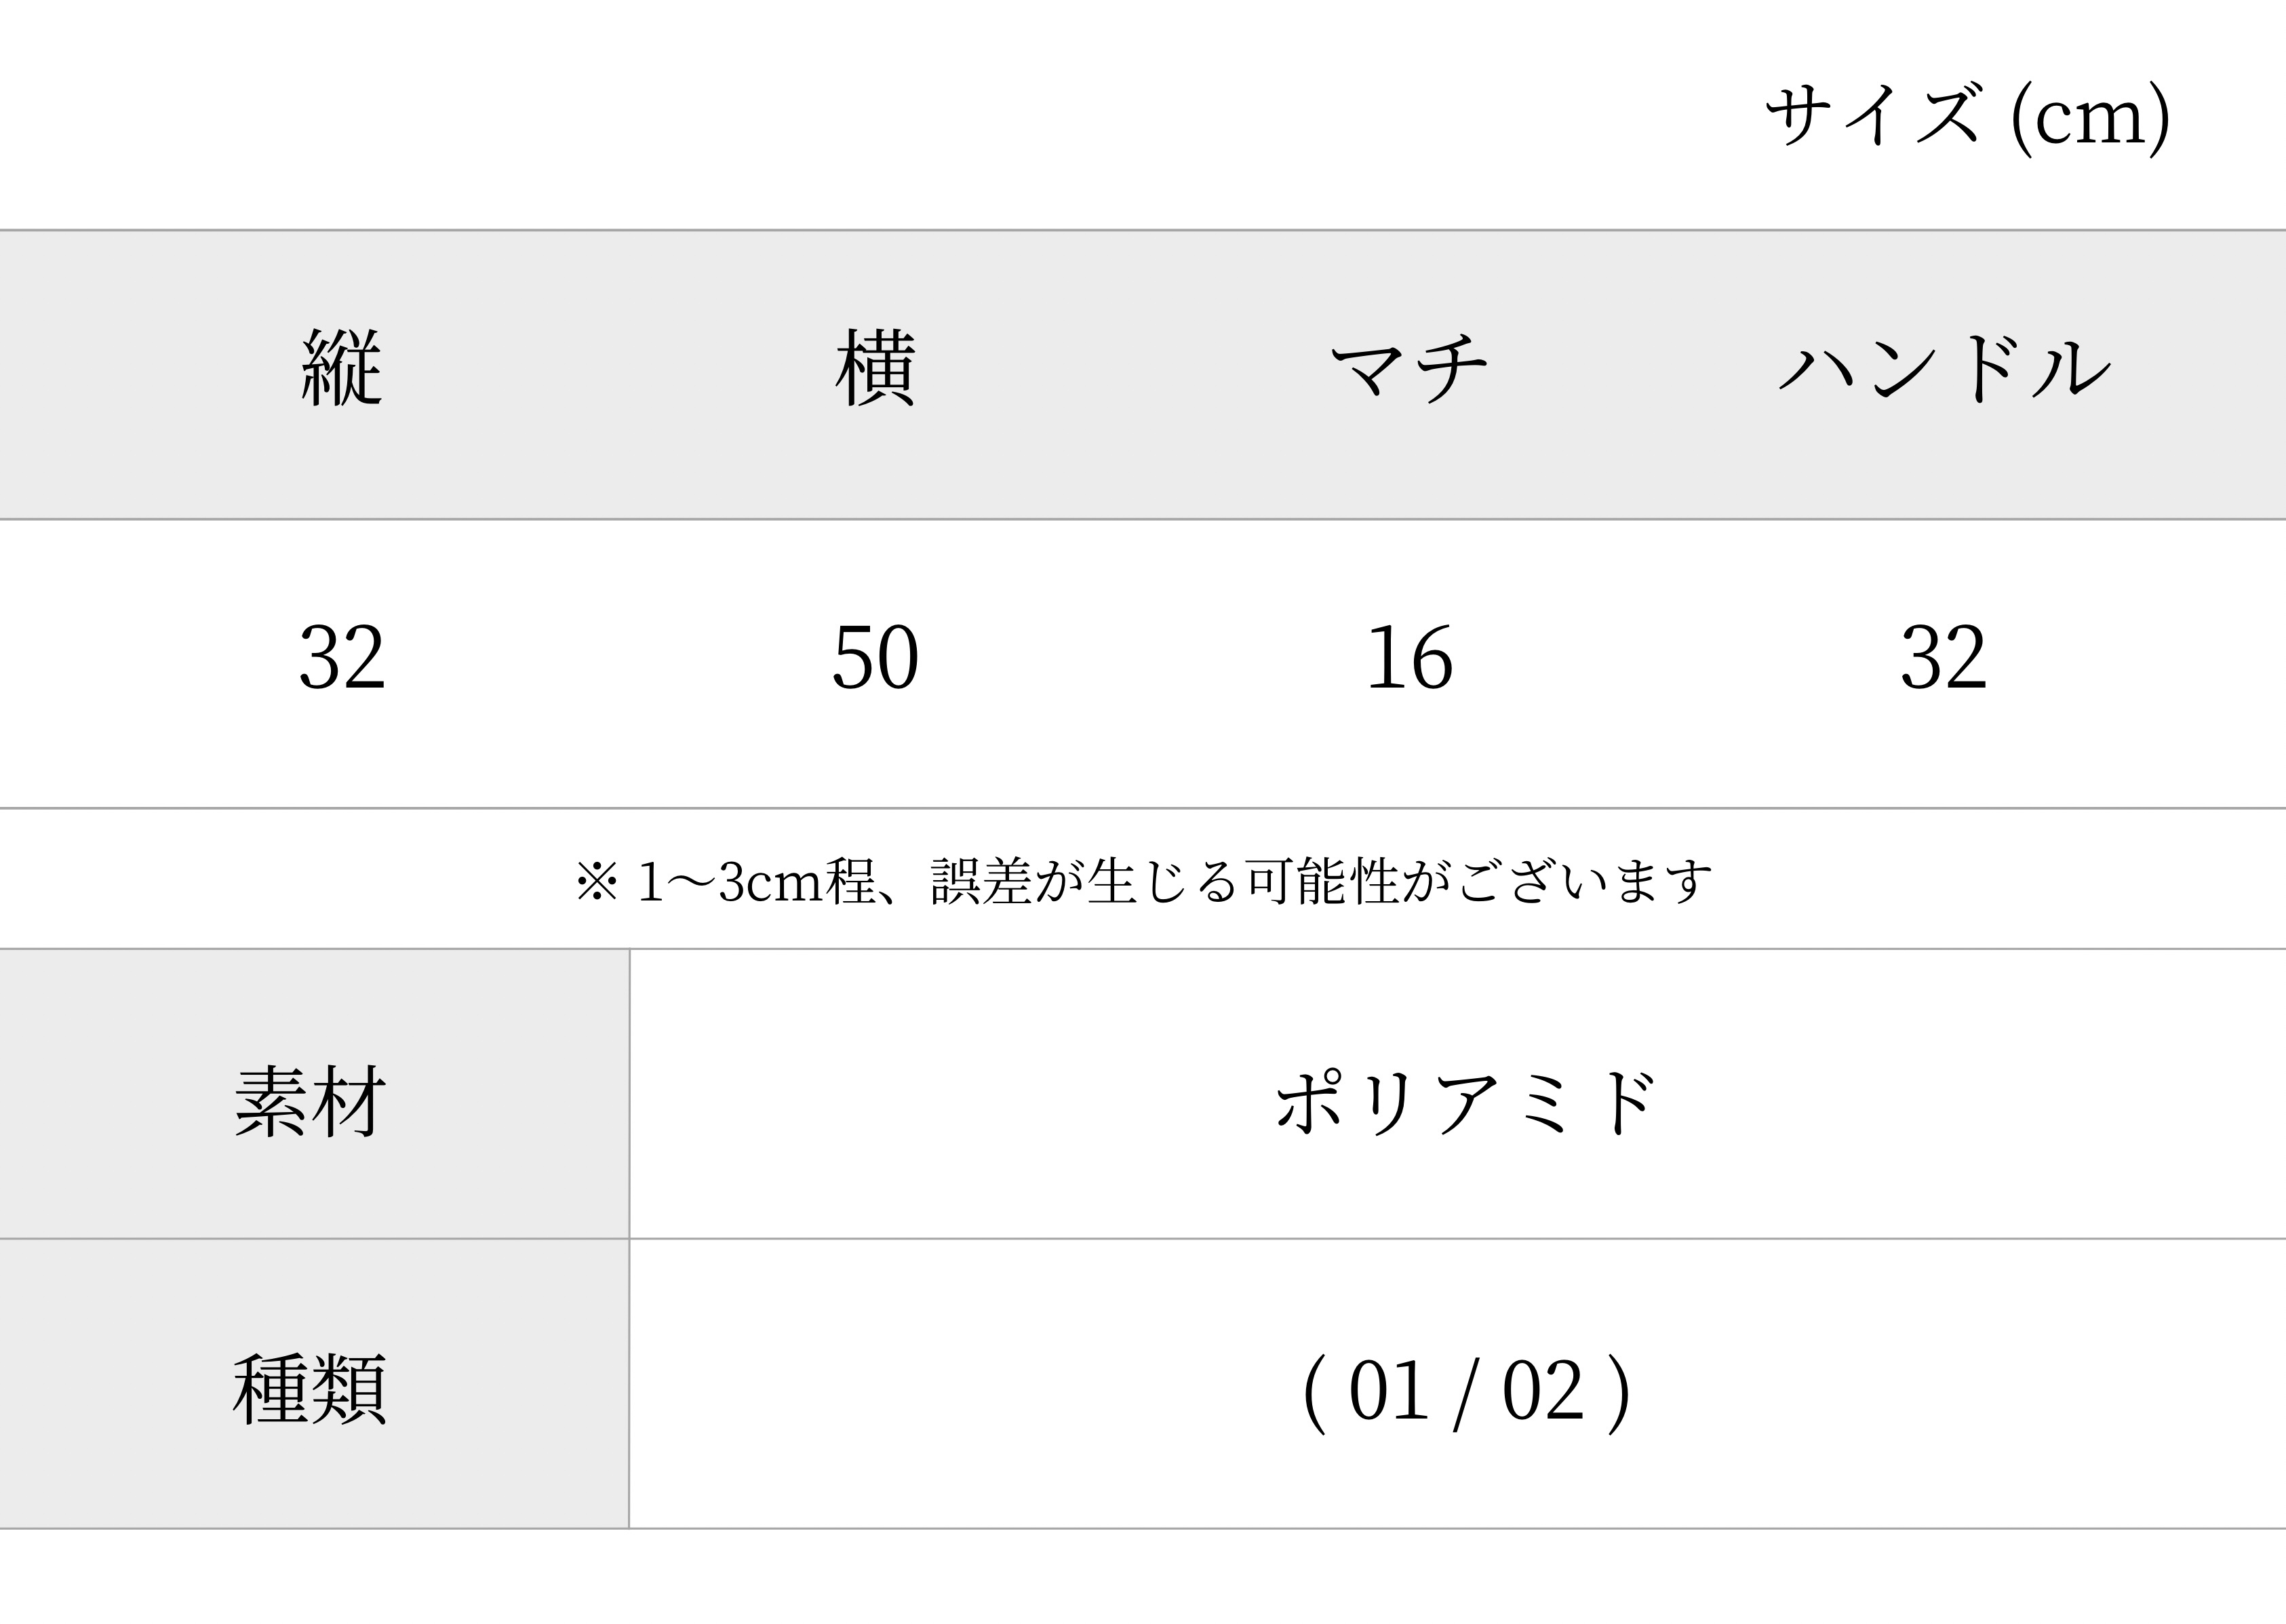2286x1624 pixels.
Task: Click the マチ value 16
Action: [1409, 657]
